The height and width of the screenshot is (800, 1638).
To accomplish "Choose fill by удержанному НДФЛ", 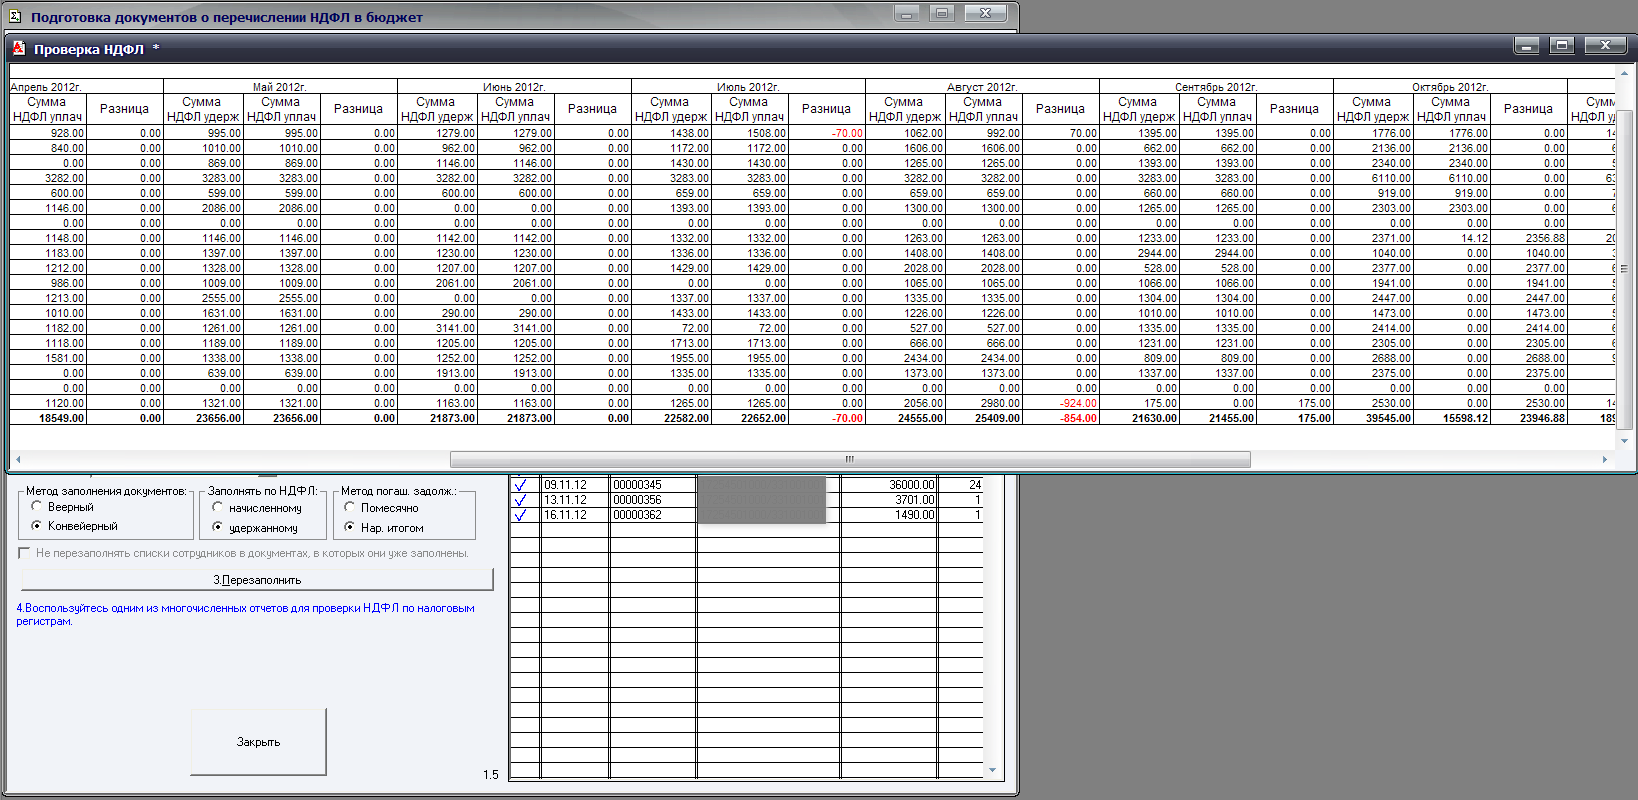I will point(218,527).
